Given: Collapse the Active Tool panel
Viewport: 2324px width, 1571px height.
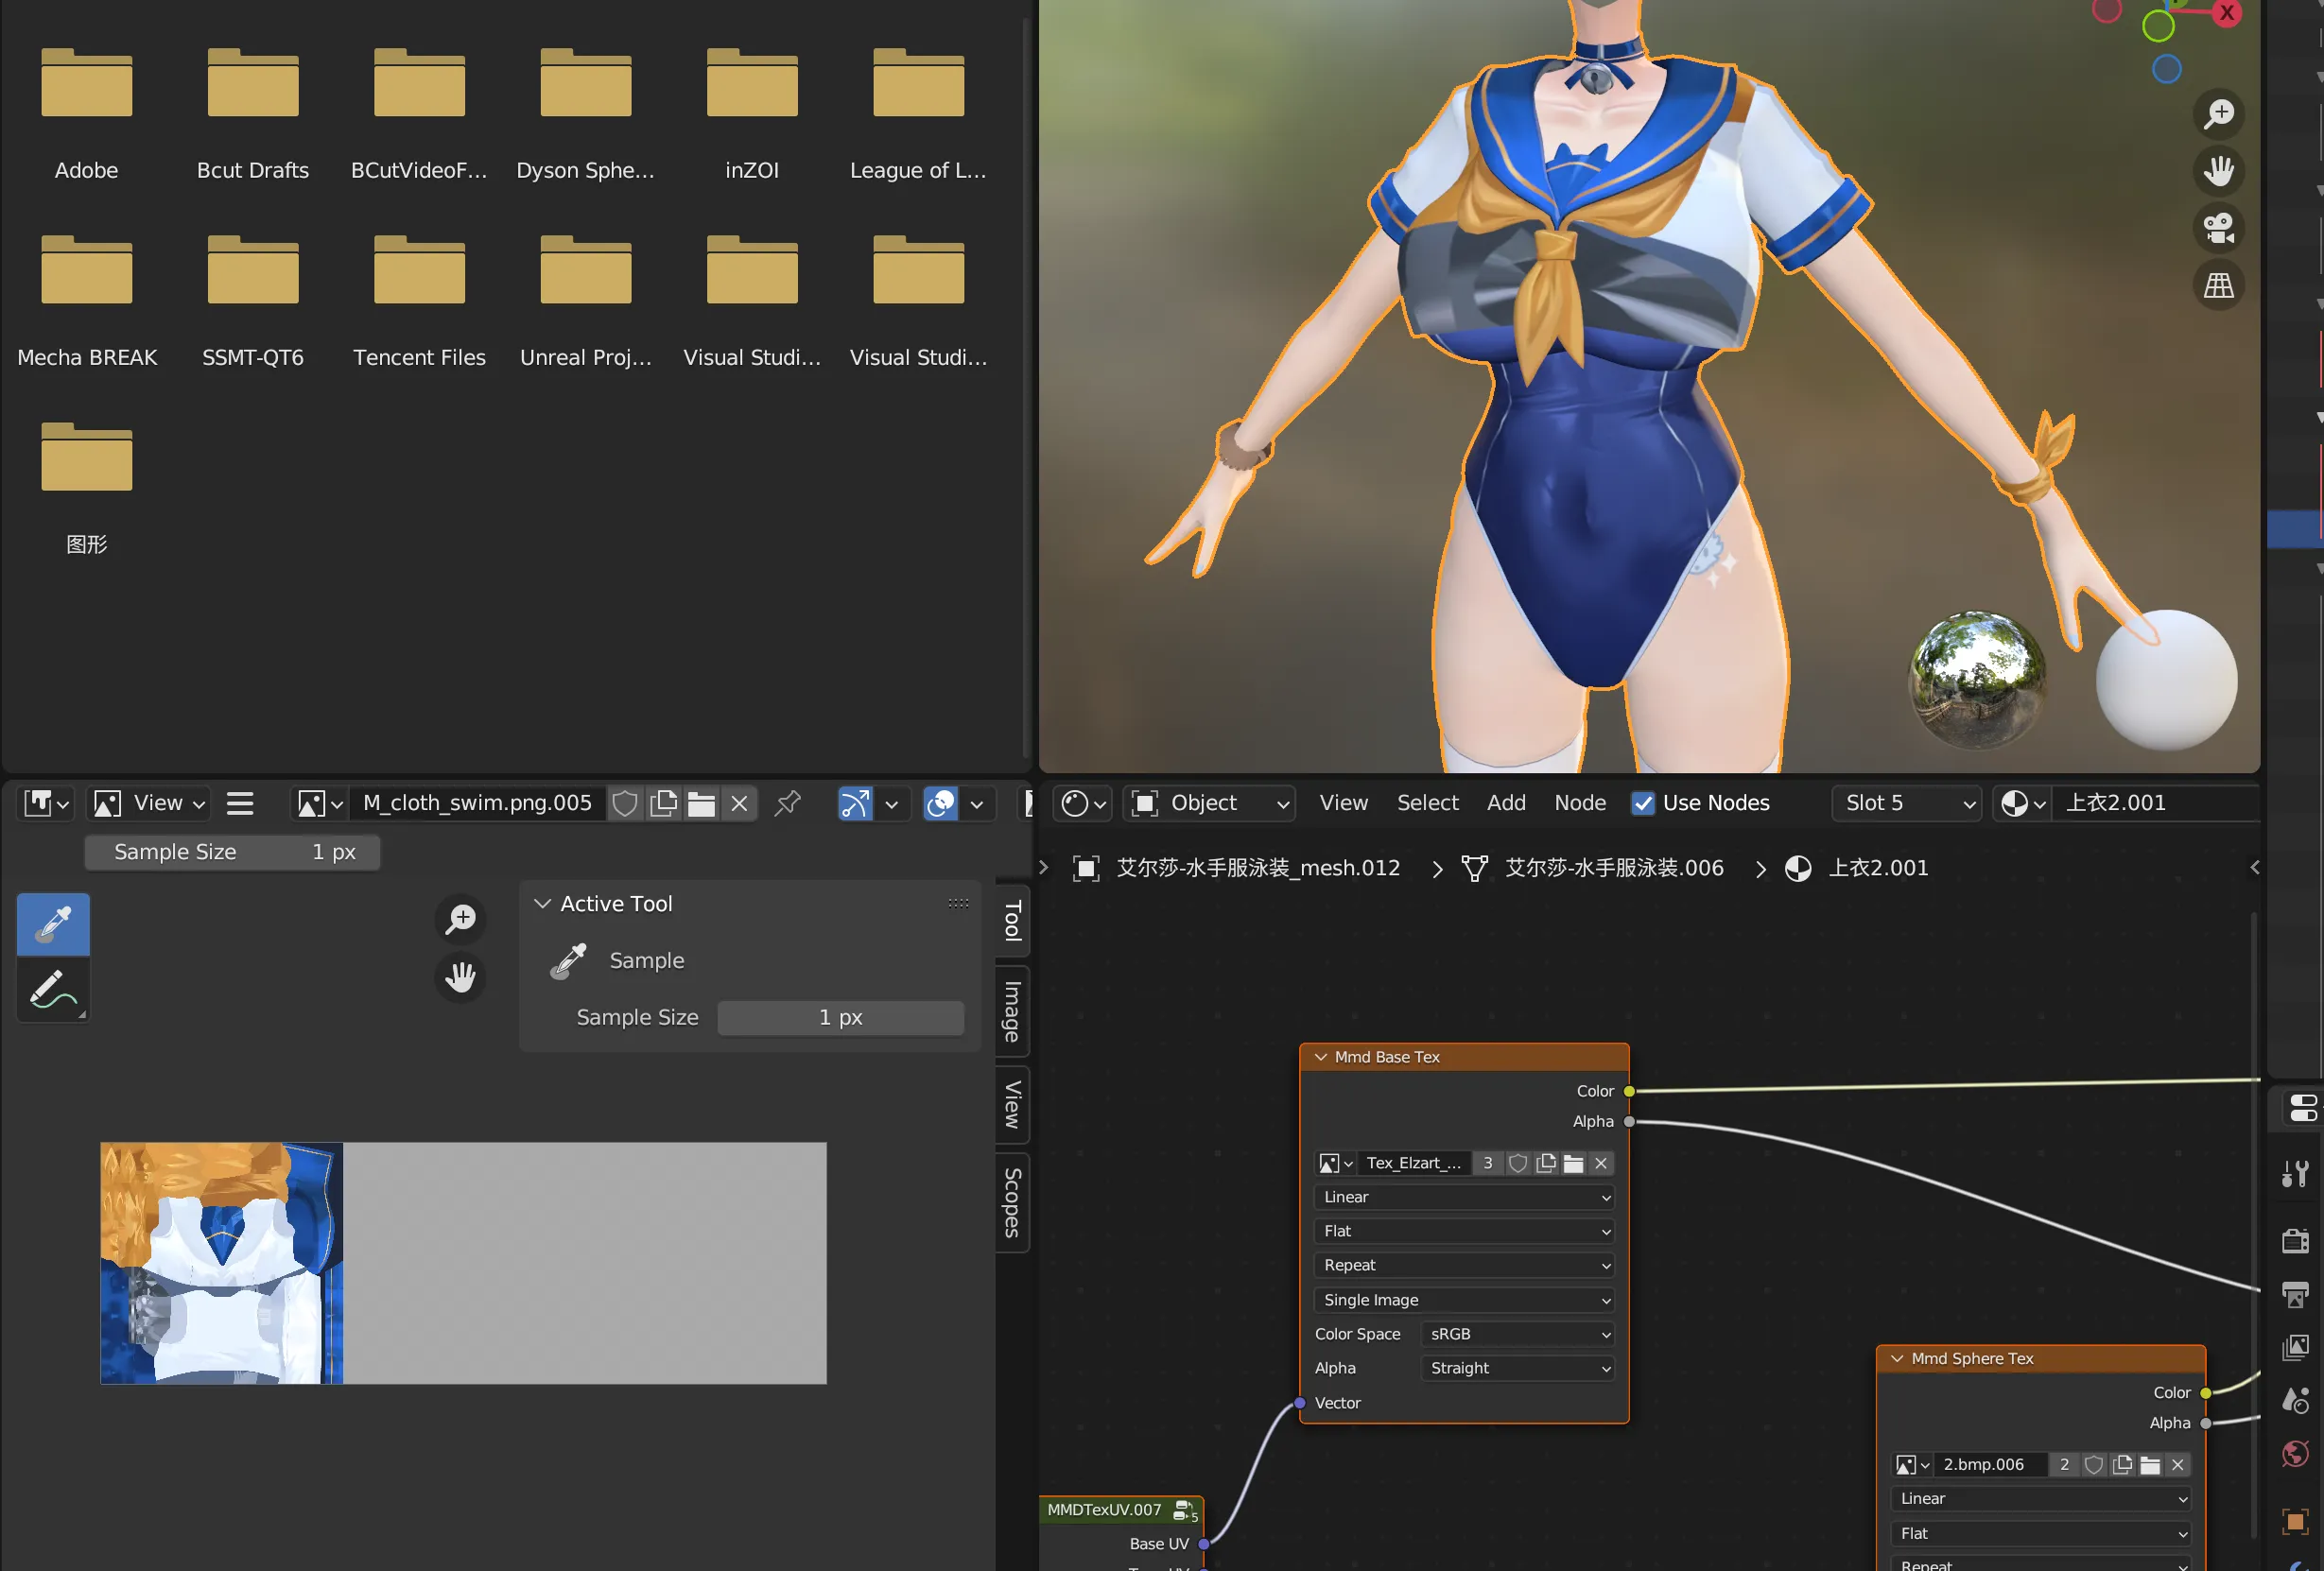Looking at the screenshot, I should [543, 904].
